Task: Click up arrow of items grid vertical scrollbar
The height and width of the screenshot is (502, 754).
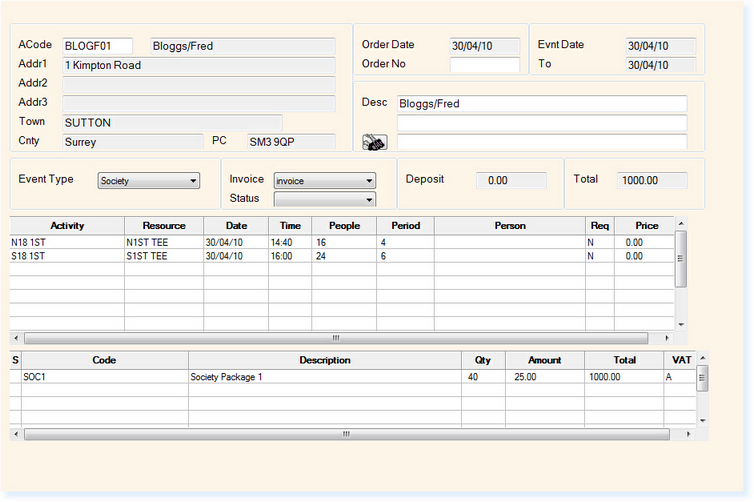Action: pyautogui.click(x=702, y=357)
